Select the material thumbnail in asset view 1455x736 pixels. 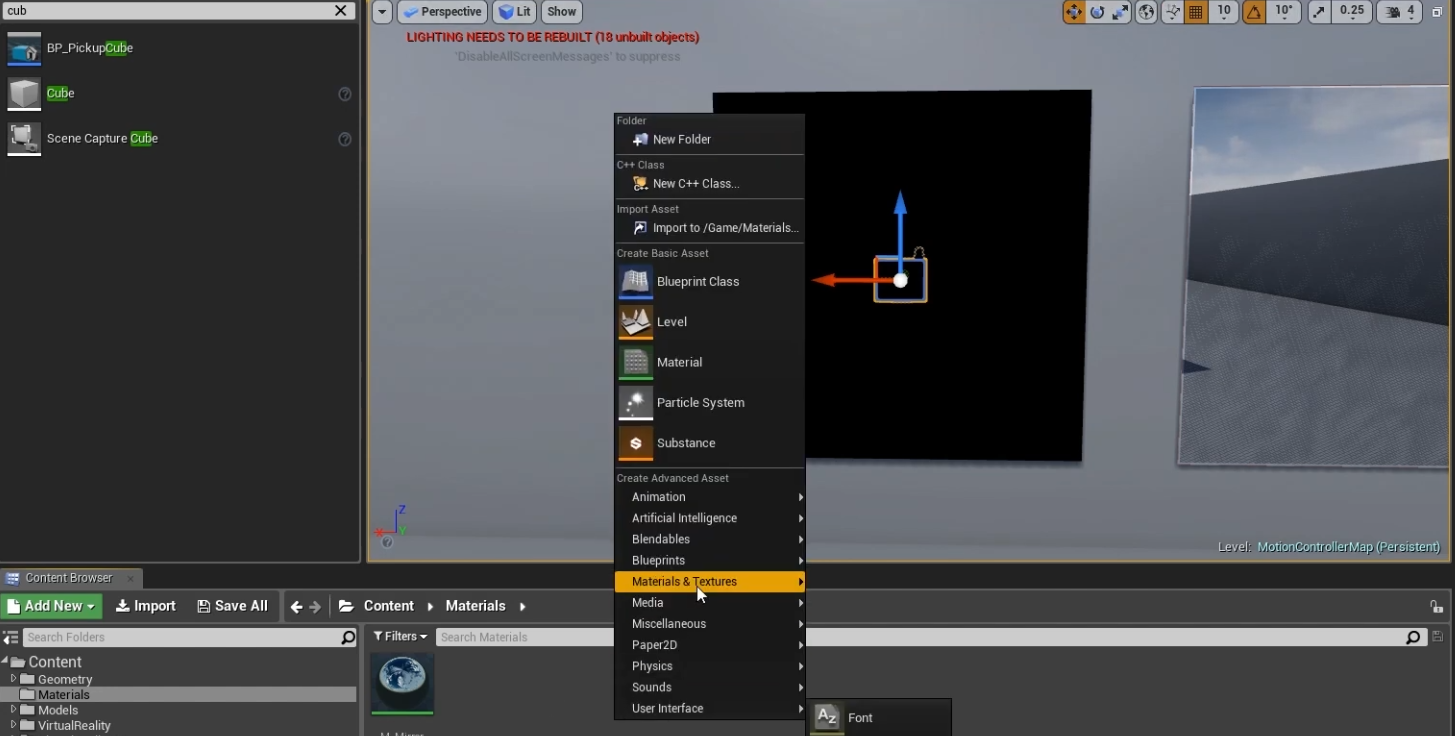click(402, 684)
